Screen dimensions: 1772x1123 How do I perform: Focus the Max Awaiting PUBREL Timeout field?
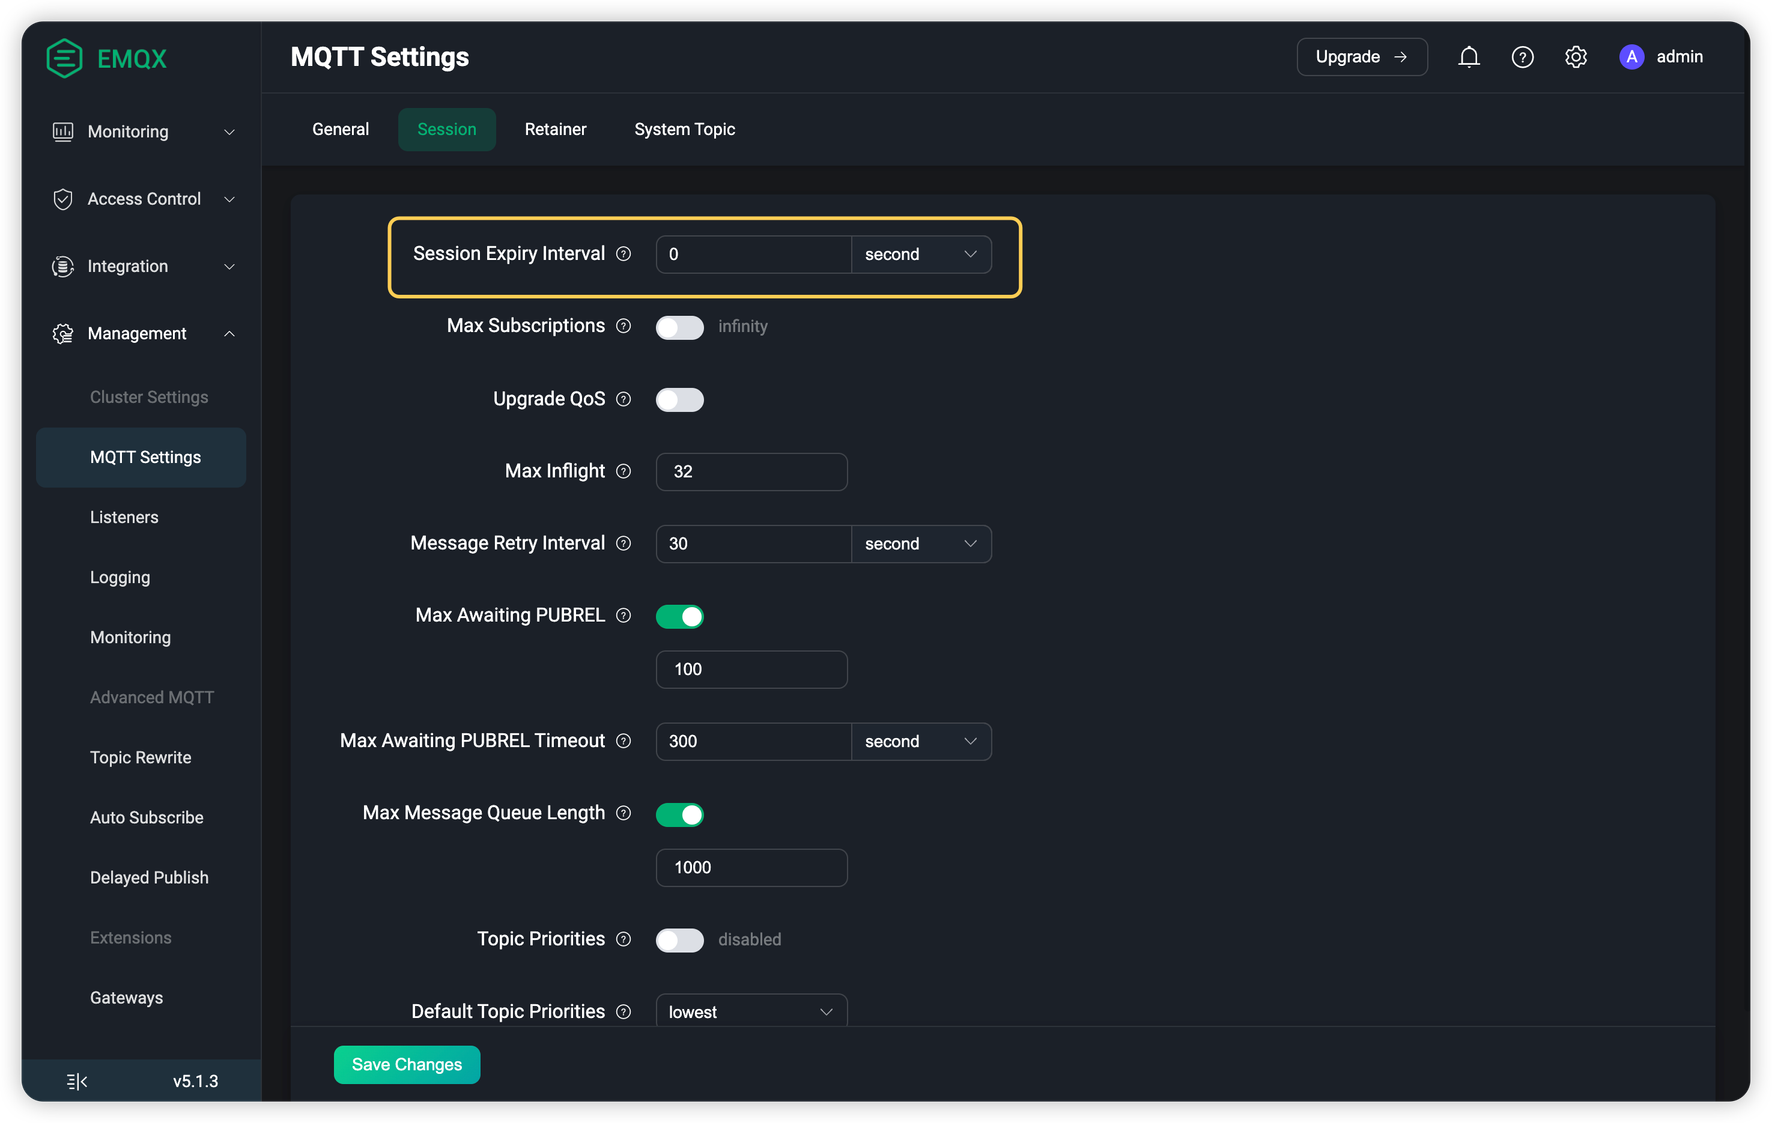pos(753,741)
